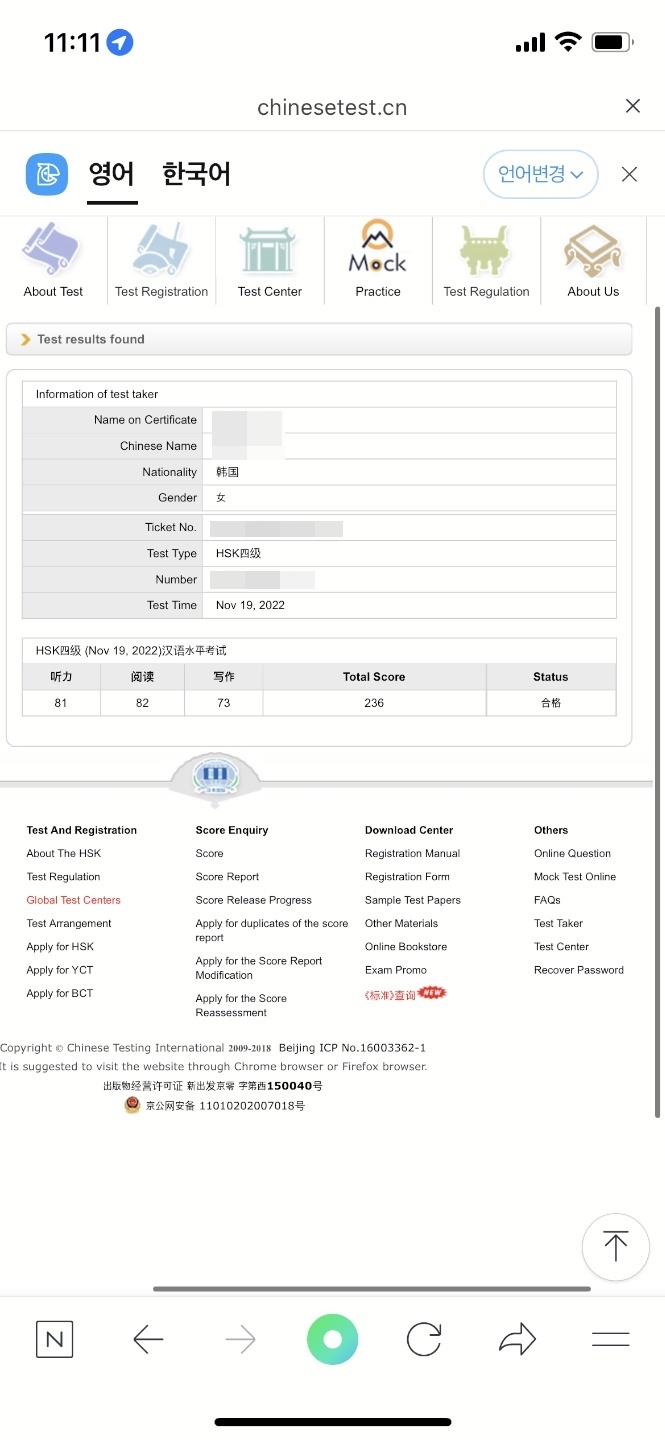Select the Total Score value 236
The width and height of the screenshot is (665, 1440).
coord(374,703)
